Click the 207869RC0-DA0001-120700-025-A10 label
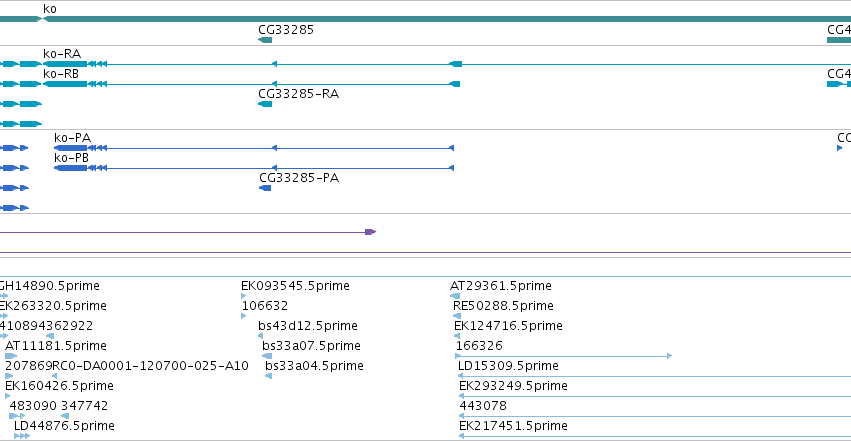Viewport: 851px width, 441px height. 126,366
